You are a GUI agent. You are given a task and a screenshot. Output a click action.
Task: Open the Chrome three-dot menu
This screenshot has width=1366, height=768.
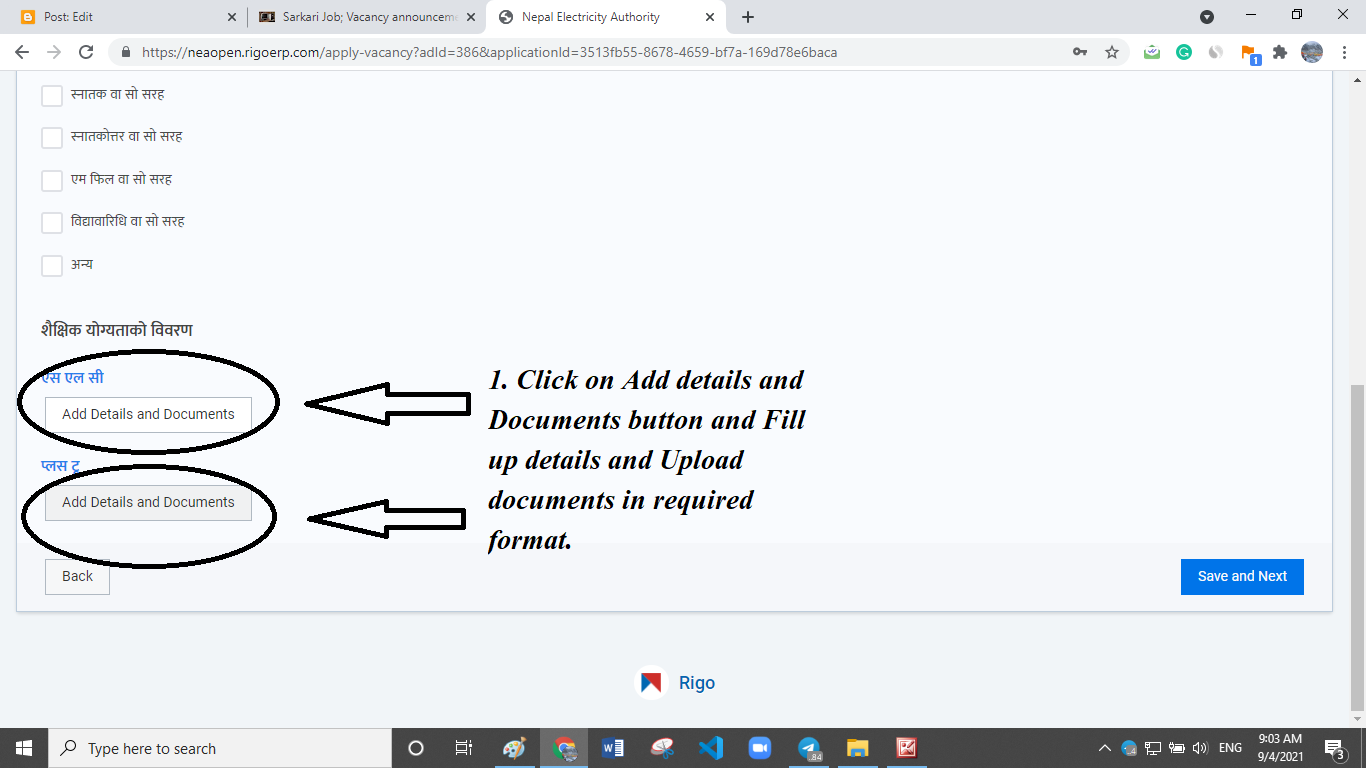click(x=1344, y=52)
